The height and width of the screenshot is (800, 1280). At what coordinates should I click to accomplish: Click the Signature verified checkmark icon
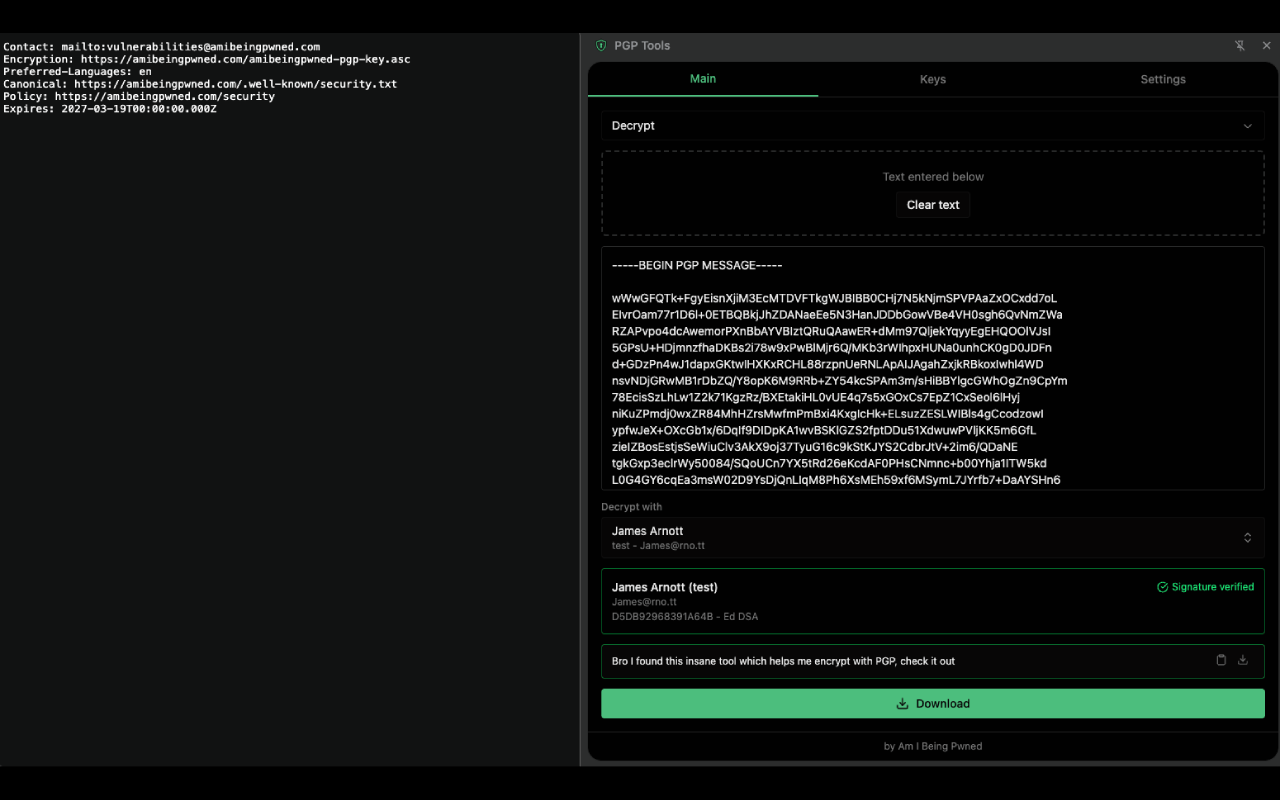(x=1160, y=587)
